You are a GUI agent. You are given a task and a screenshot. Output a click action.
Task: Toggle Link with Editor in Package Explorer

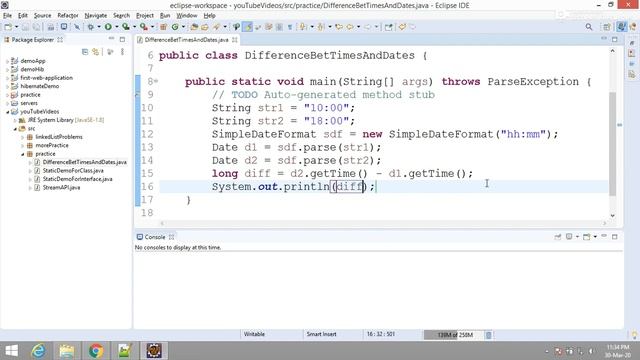(x=96, y=52)
